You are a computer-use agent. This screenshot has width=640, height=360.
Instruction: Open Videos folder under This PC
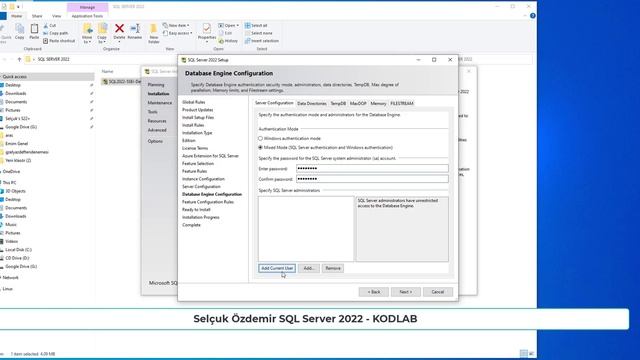point(11,241)
